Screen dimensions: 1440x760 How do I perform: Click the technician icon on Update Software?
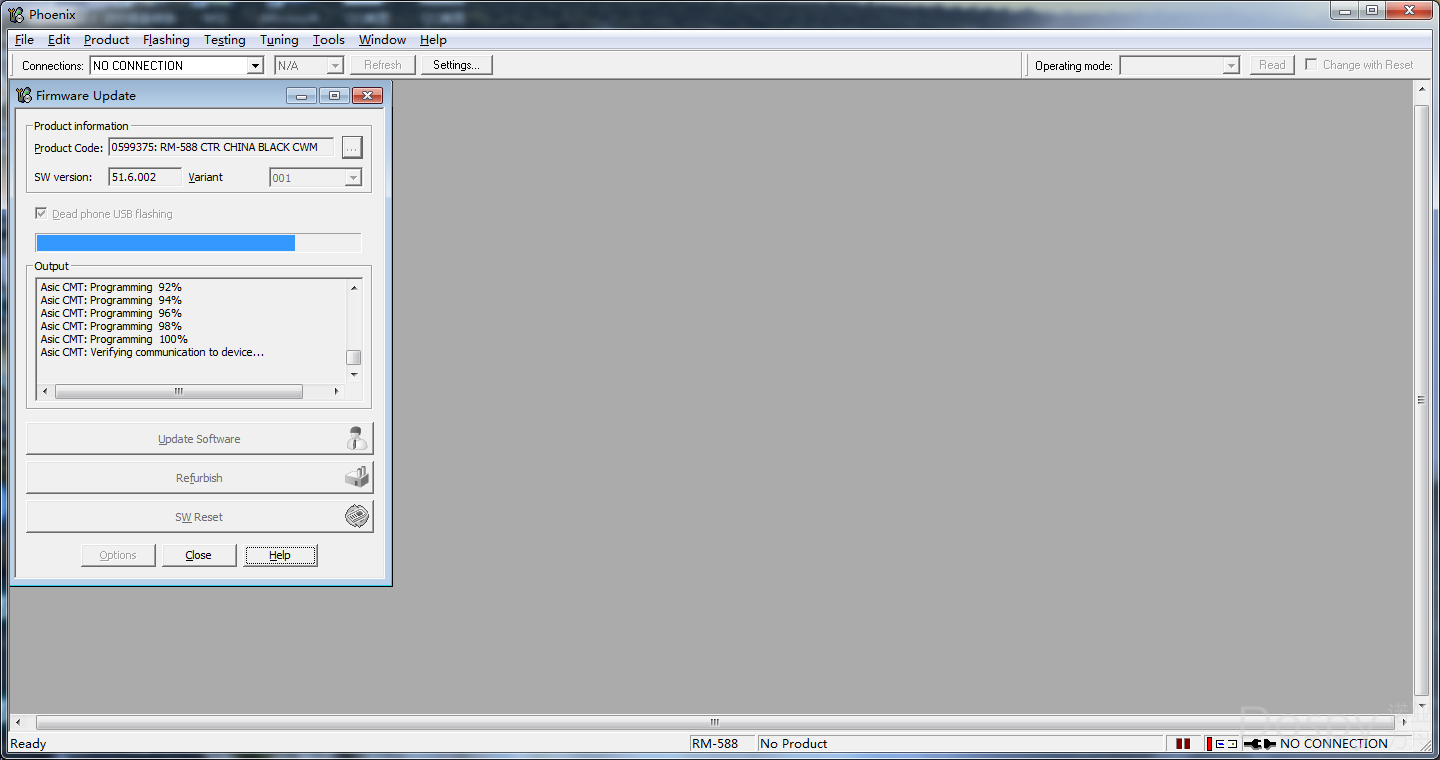click(356, 438)
